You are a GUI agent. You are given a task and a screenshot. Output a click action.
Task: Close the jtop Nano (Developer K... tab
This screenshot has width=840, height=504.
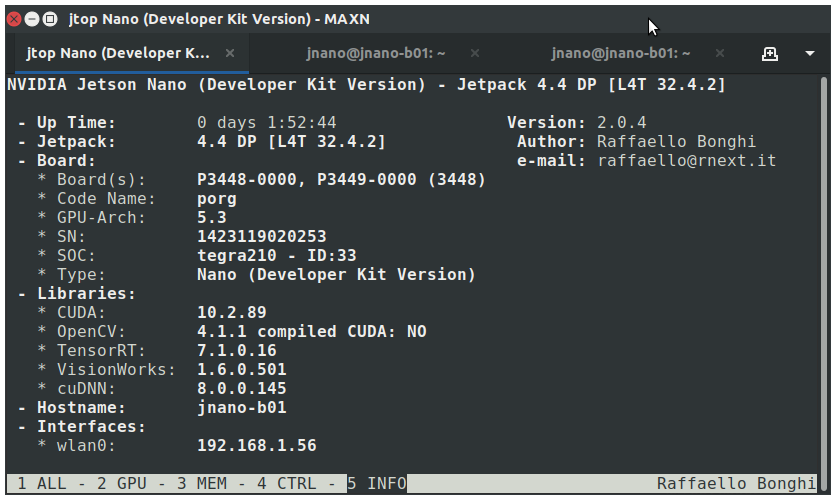click(230, 53)
